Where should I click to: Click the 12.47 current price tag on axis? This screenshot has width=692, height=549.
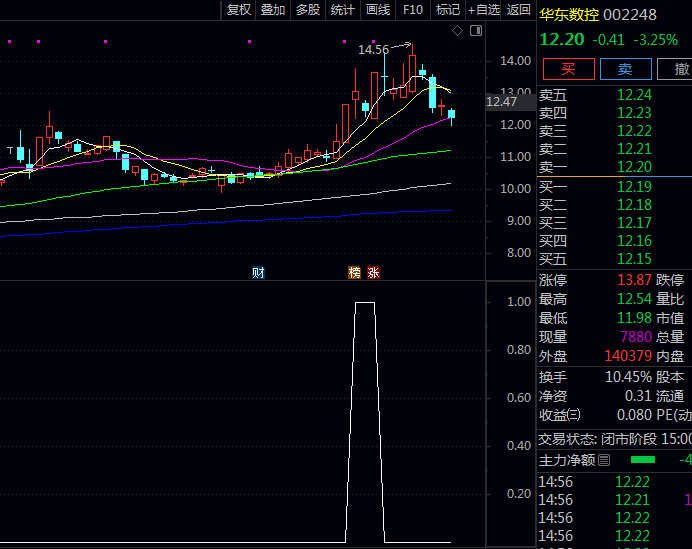coord(501,102)
